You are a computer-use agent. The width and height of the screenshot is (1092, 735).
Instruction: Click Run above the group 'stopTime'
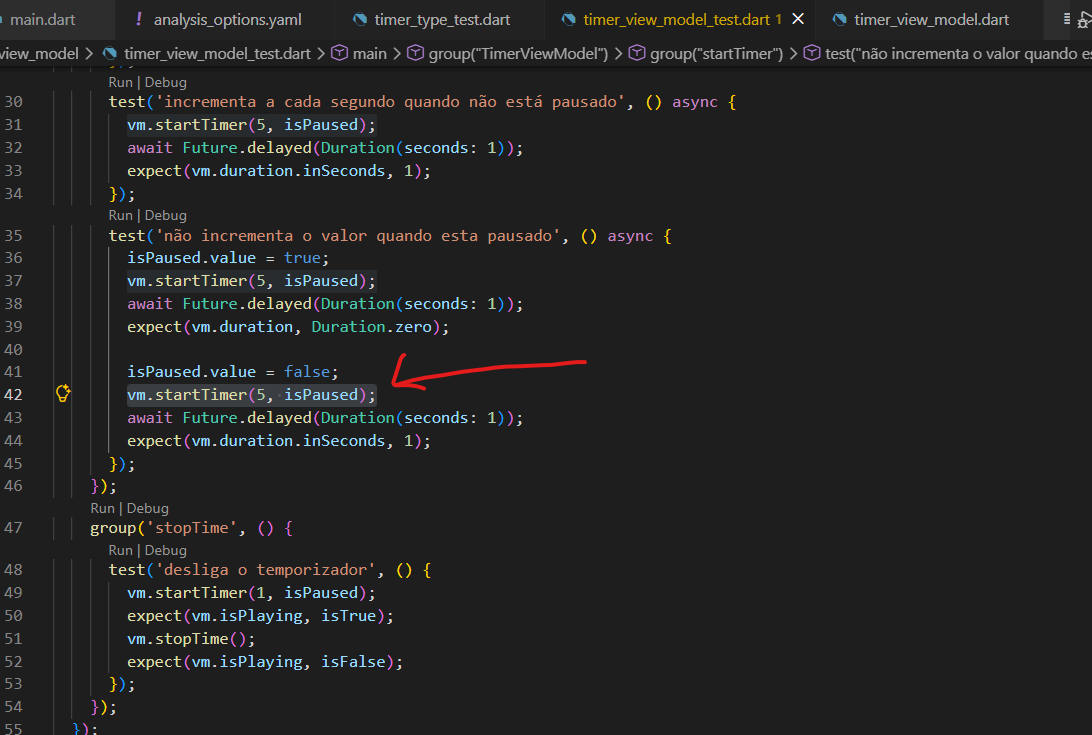click(x=102, y=509)
